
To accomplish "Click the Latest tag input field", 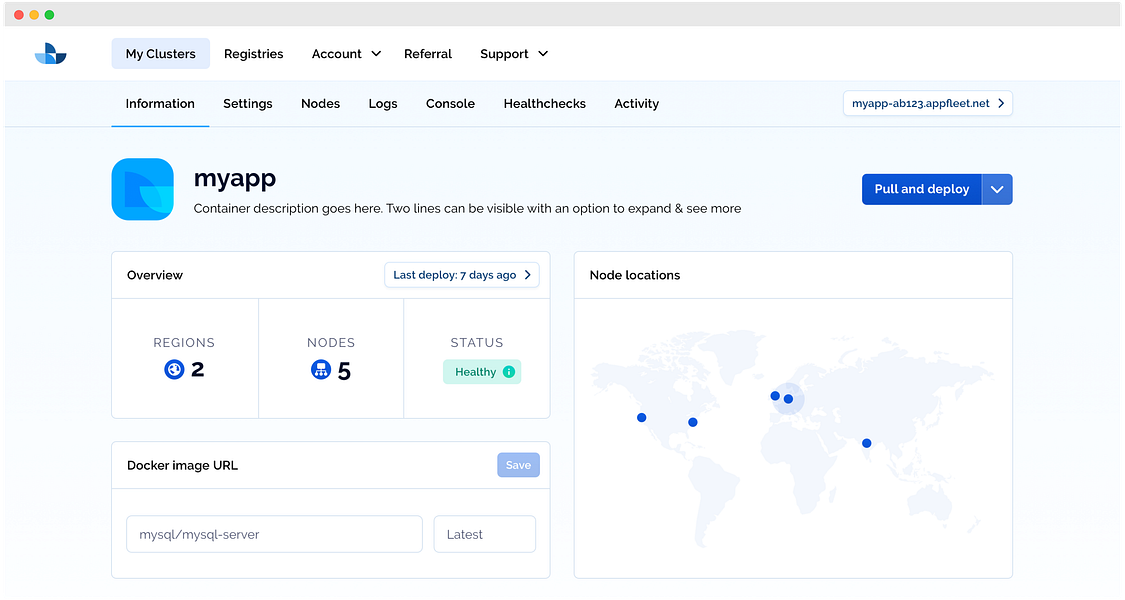I will click(484, 534).
